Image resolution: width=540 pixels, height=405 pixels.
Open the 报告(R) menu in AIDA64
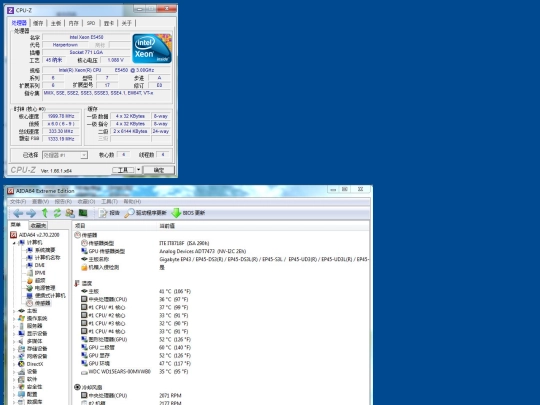point(63,201)
